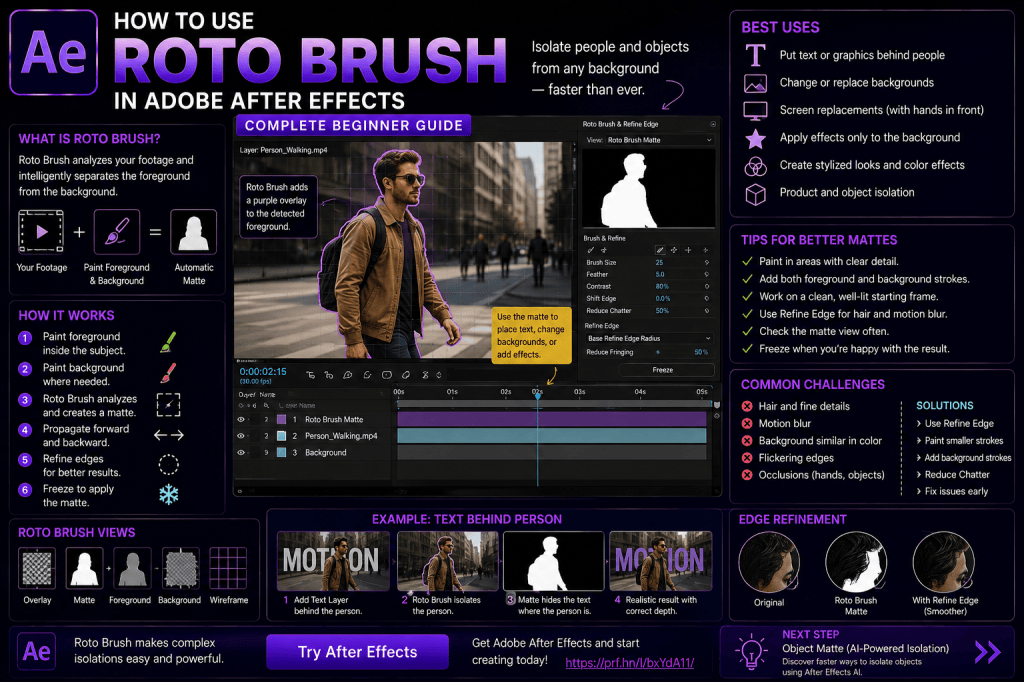The height and width of the screenshot is (682, 1024).
Task: Click the Wireframe view thumbnail
Action: pos(228,568)
